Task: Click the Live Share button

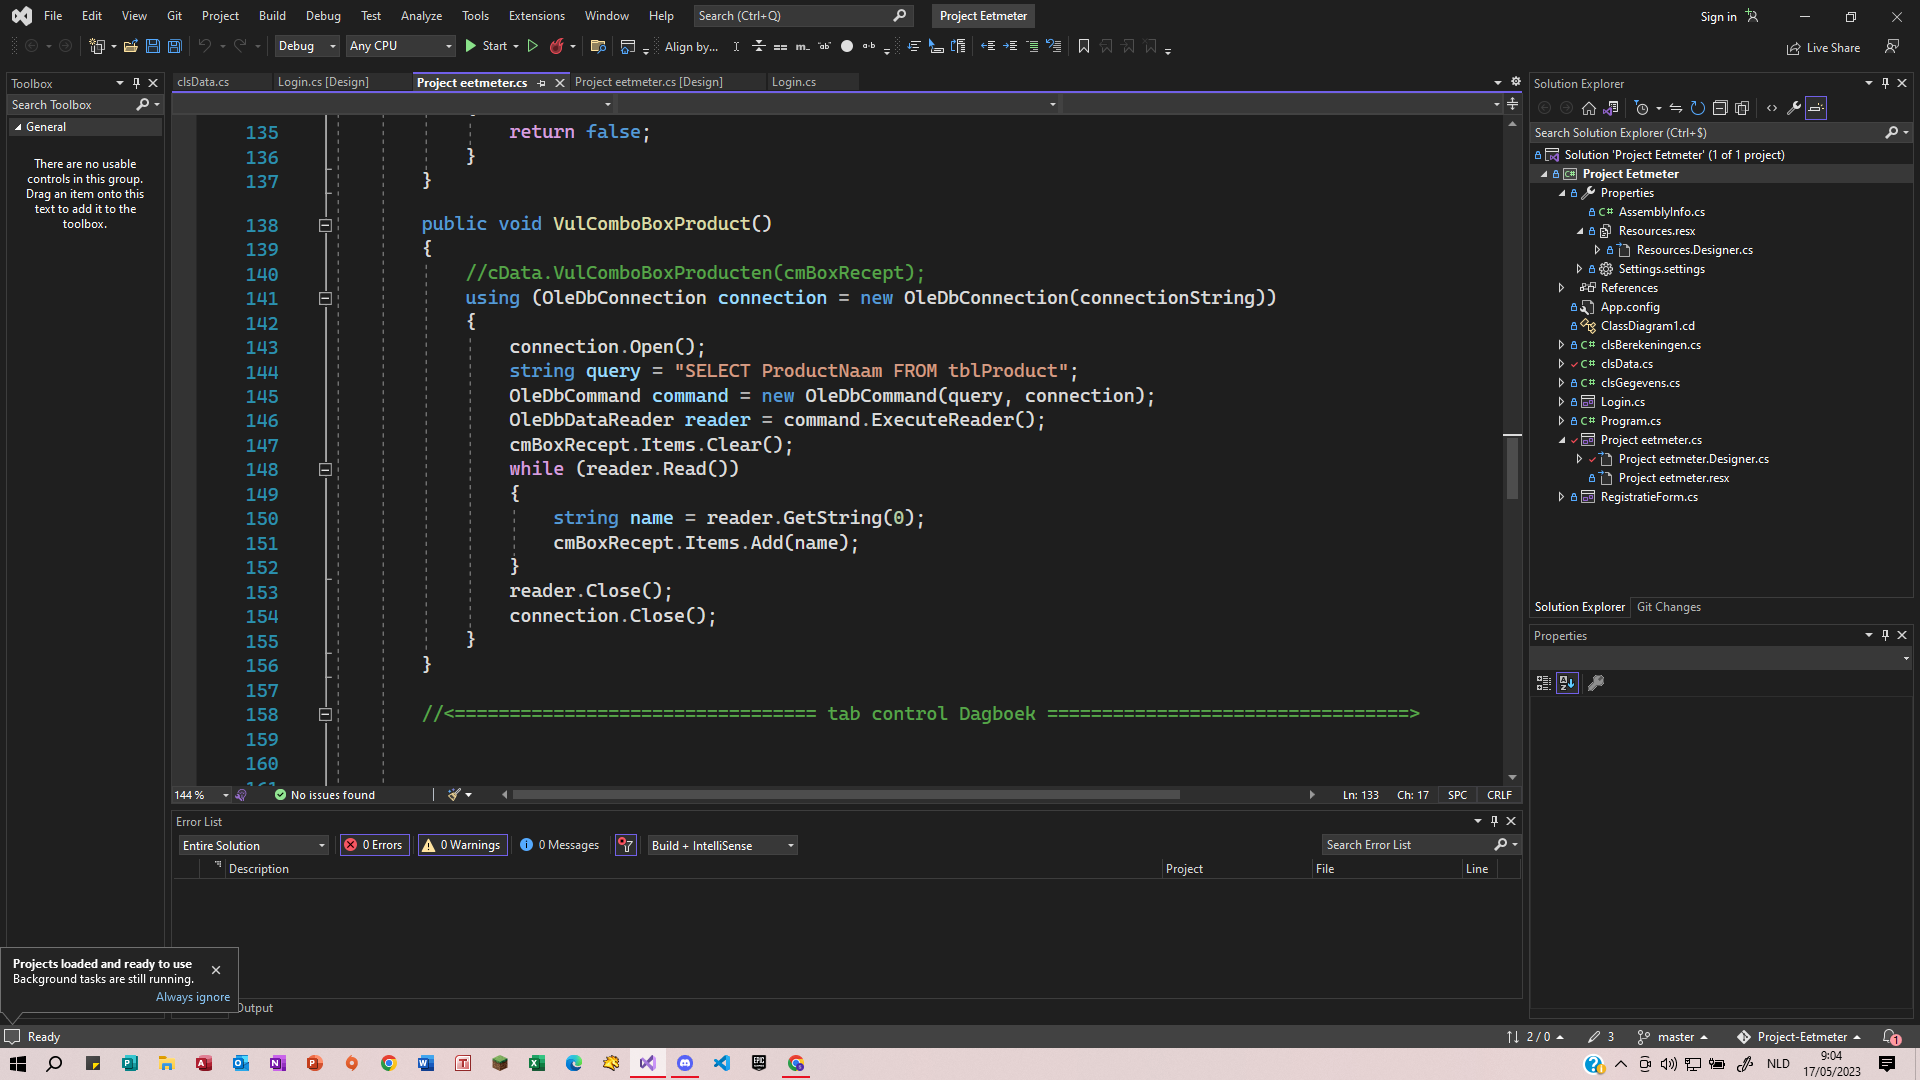Action: [x=1823, y=47]
